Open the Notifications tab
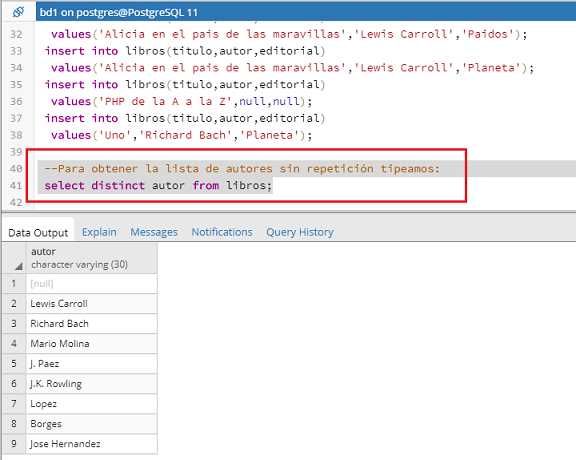 [x=222, y=232]
